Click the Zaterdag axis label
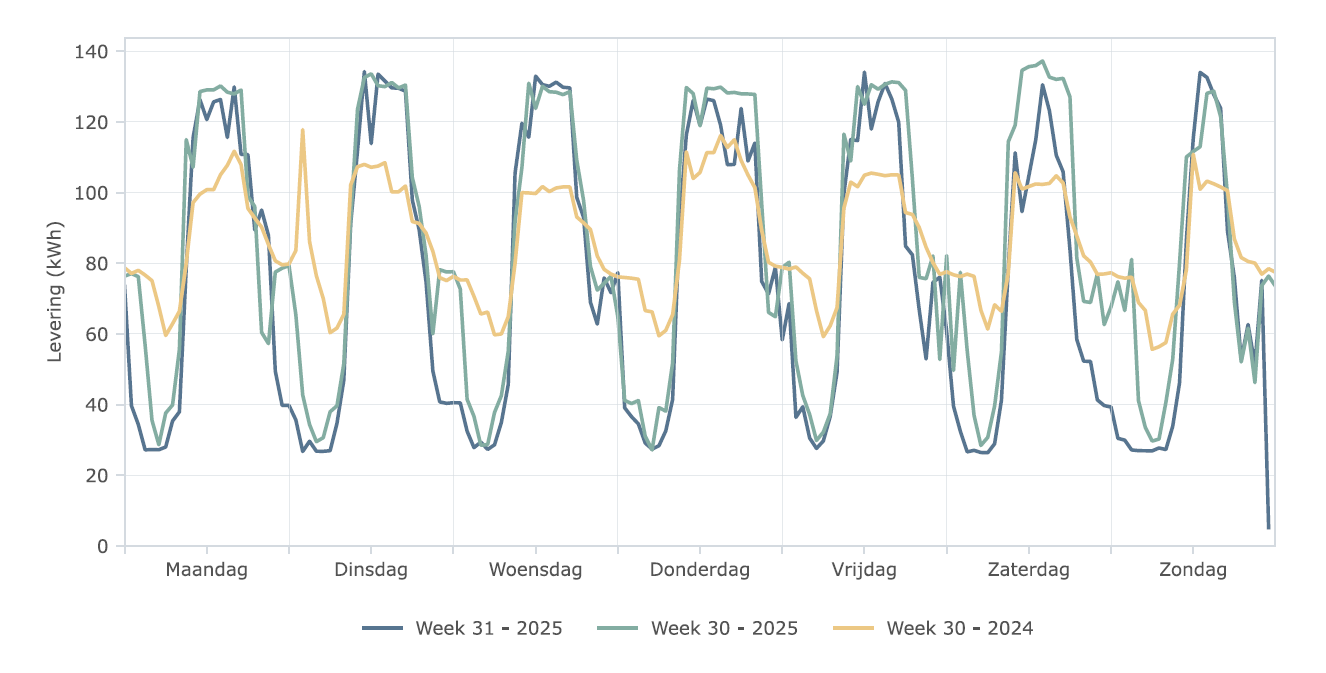 coord(1028,570)
